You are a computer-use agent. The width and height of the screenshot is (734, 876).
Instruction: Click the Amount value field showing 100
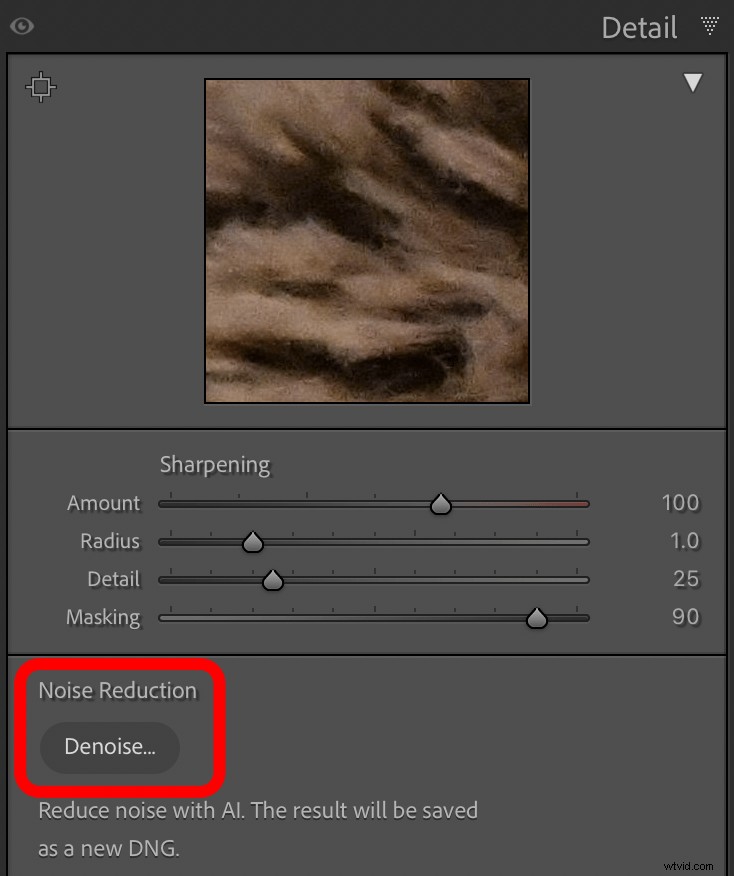[x=680, y=503]
